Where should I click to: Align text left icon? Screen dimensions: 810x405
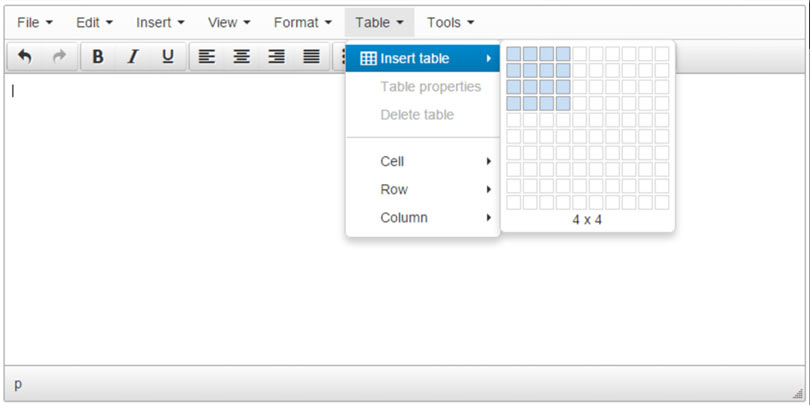coord(207,56)
